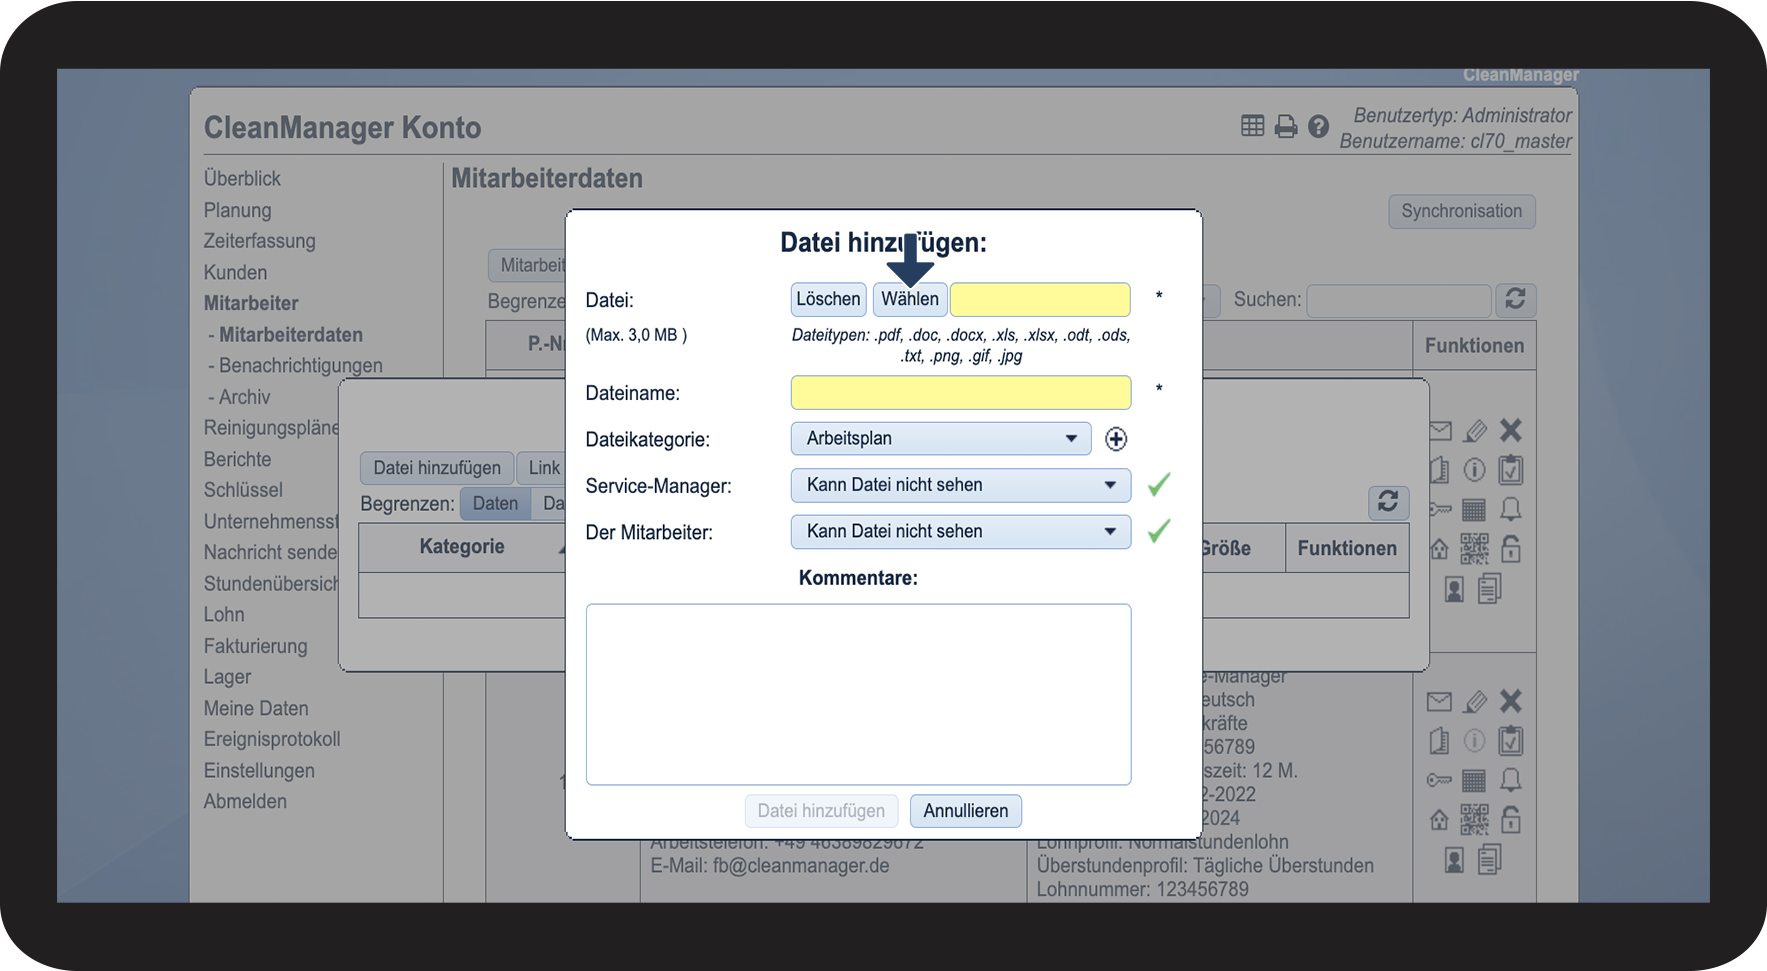Click documents icon in first employee row

[1490, 588]
